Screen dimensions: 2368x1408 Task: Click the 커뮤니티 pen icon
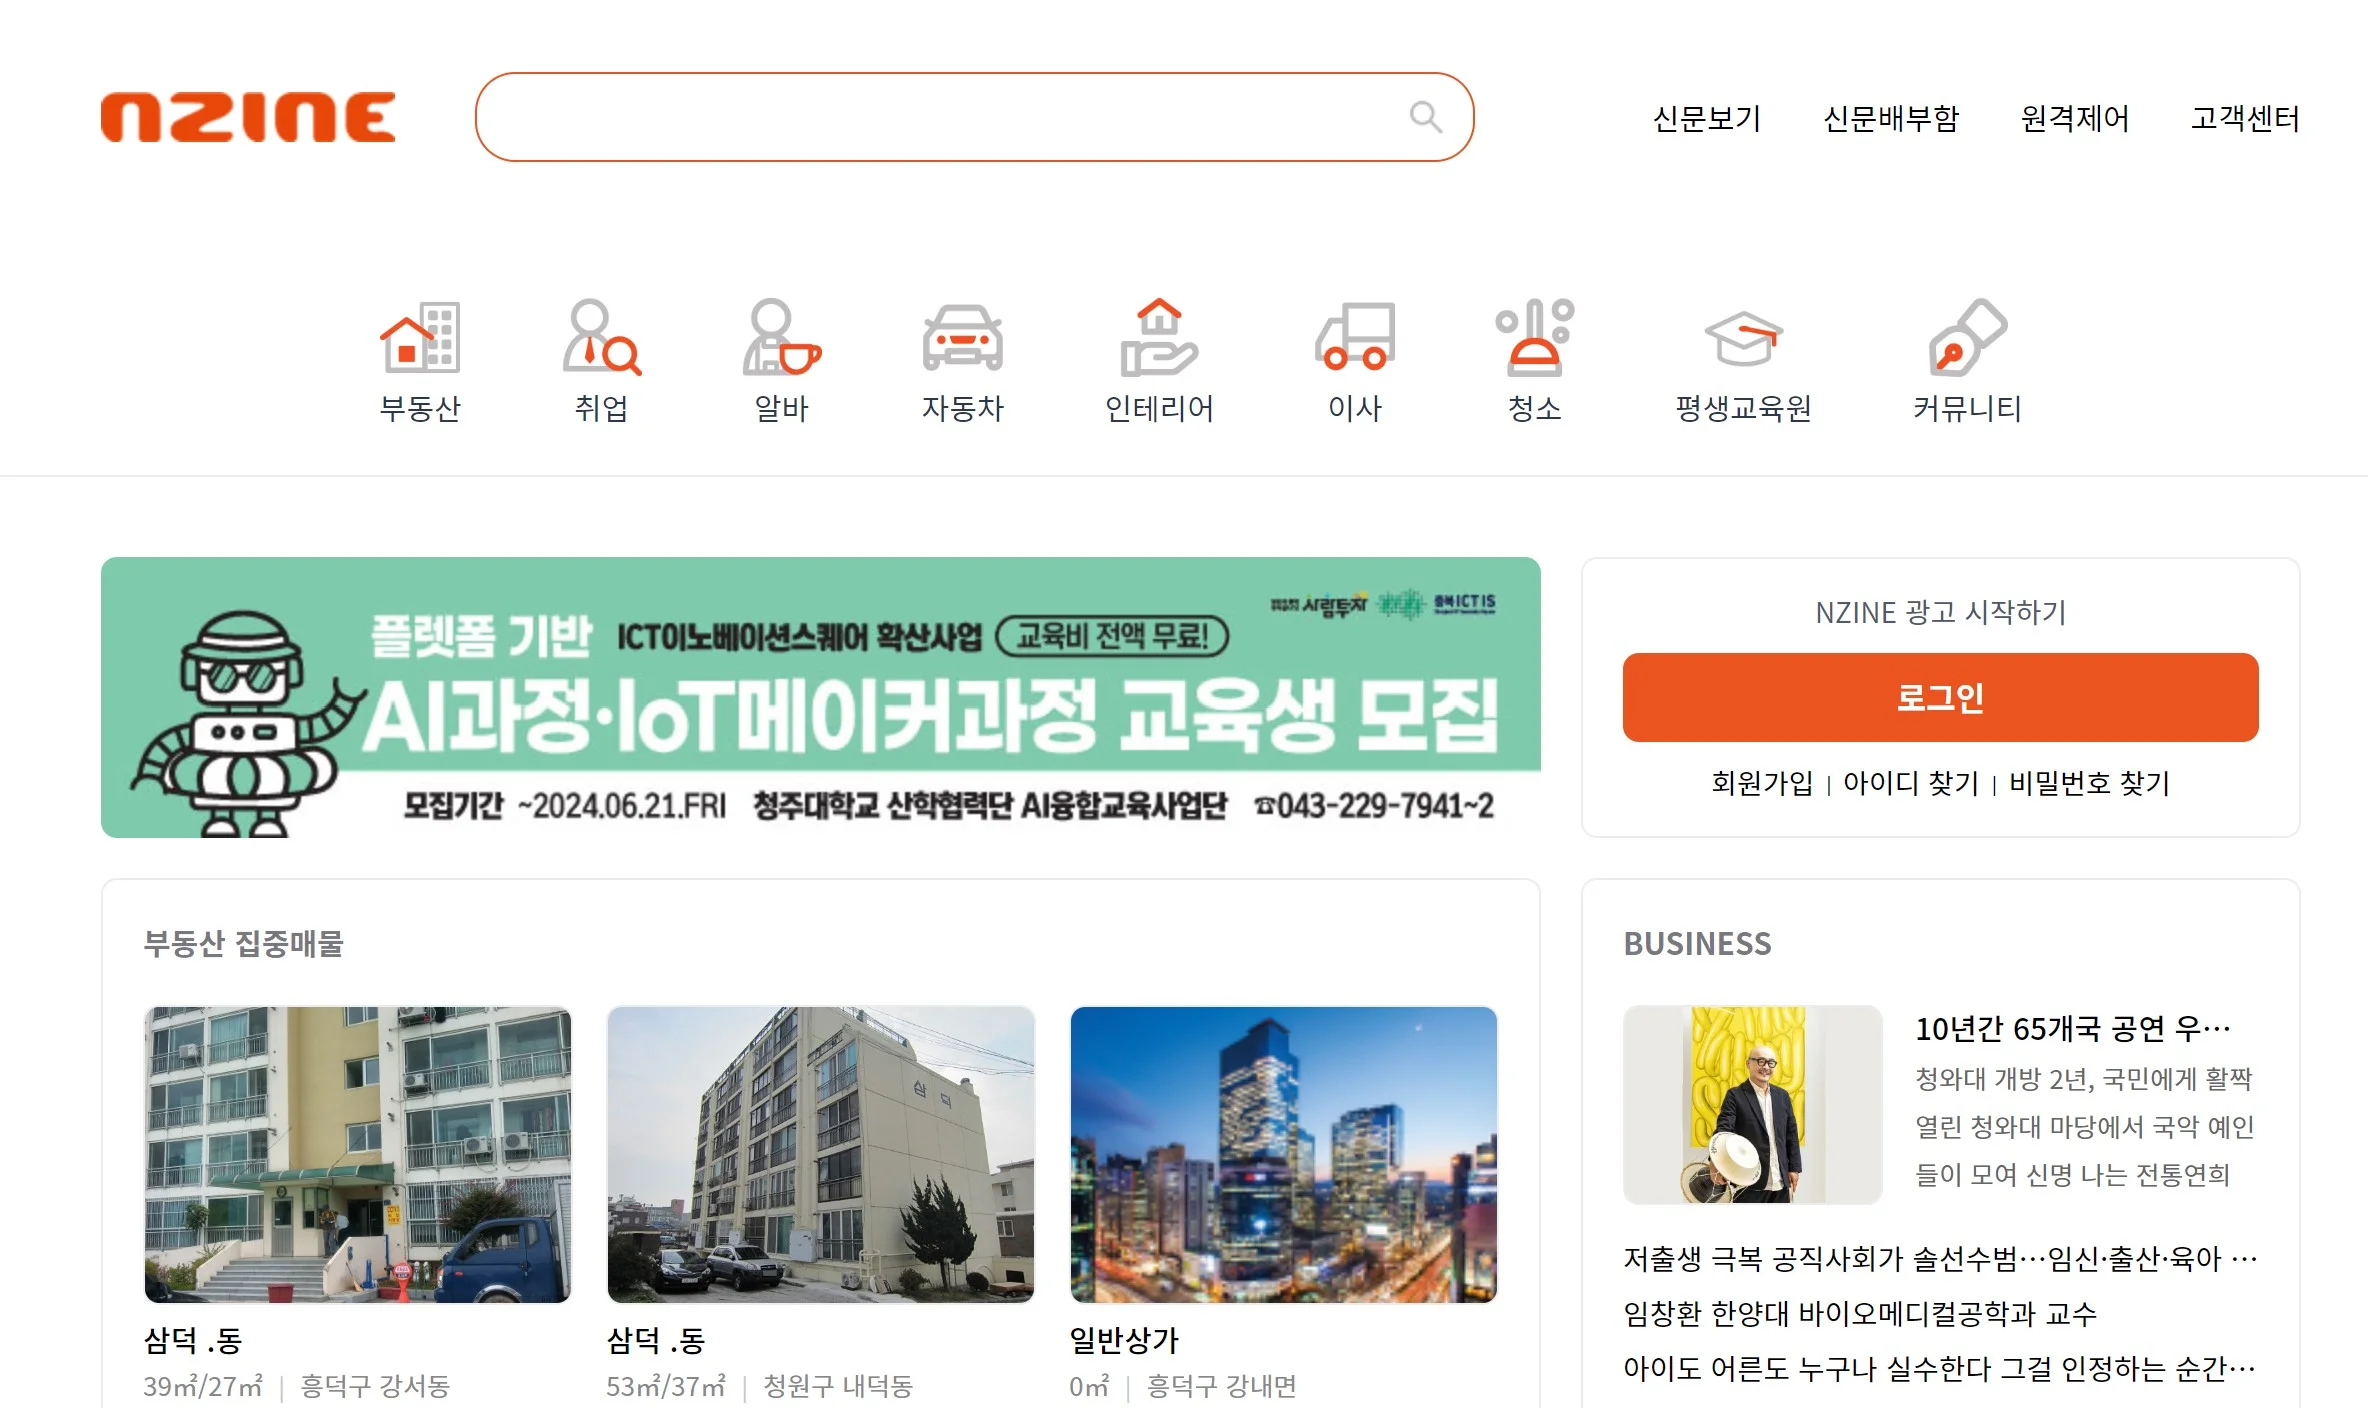point(1966,338)
